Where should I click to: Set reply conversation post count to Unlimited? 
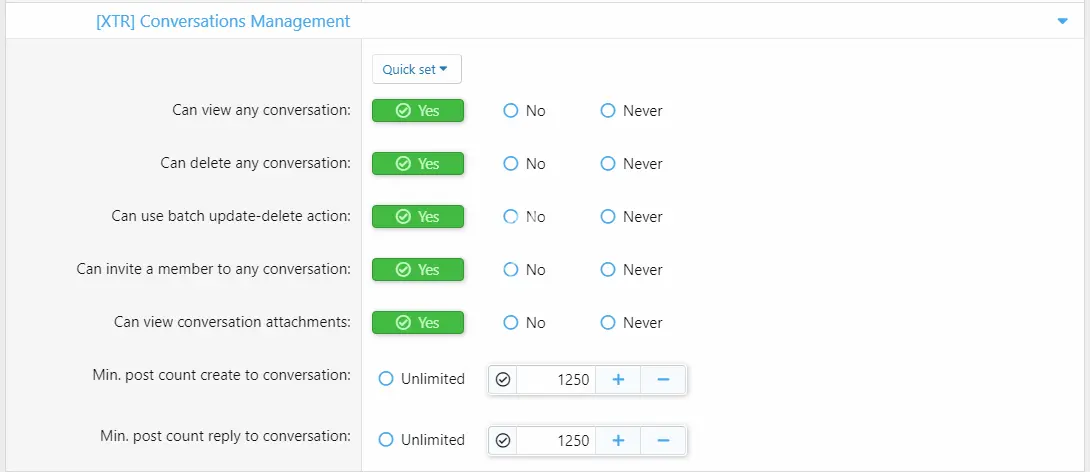386,440
